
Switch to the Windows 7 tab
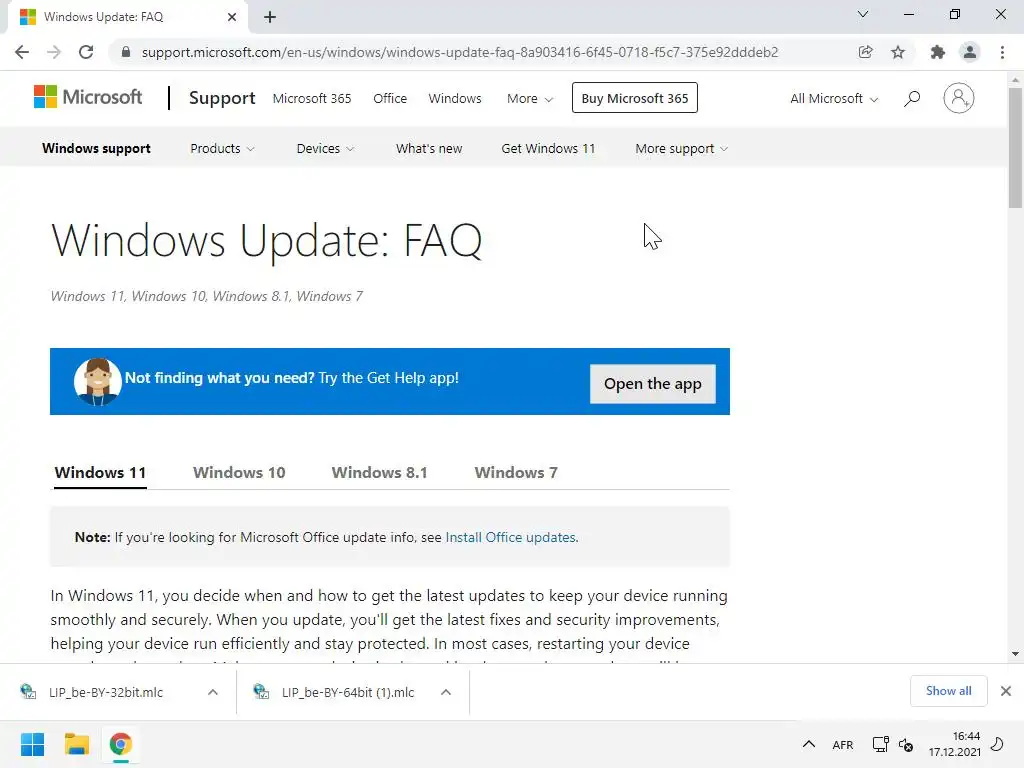point(516,473)
